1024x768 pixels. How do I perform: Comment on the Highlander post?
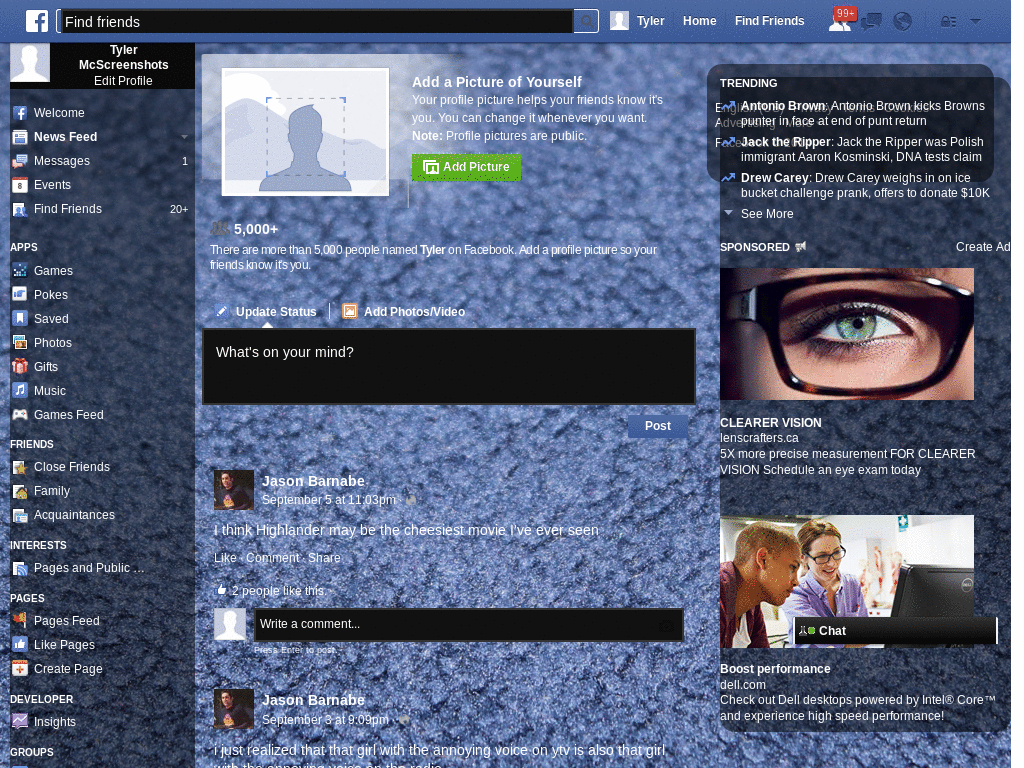pos(272,558)
